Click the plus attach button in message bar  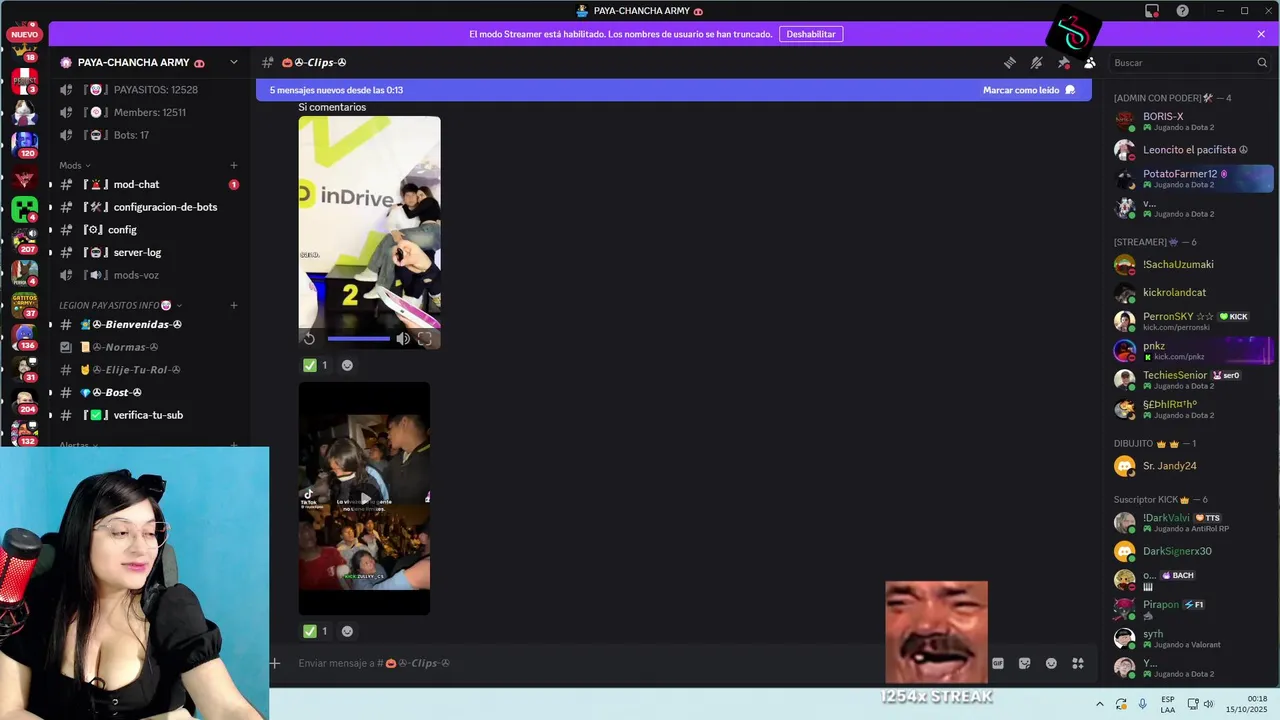click(275, 663)
